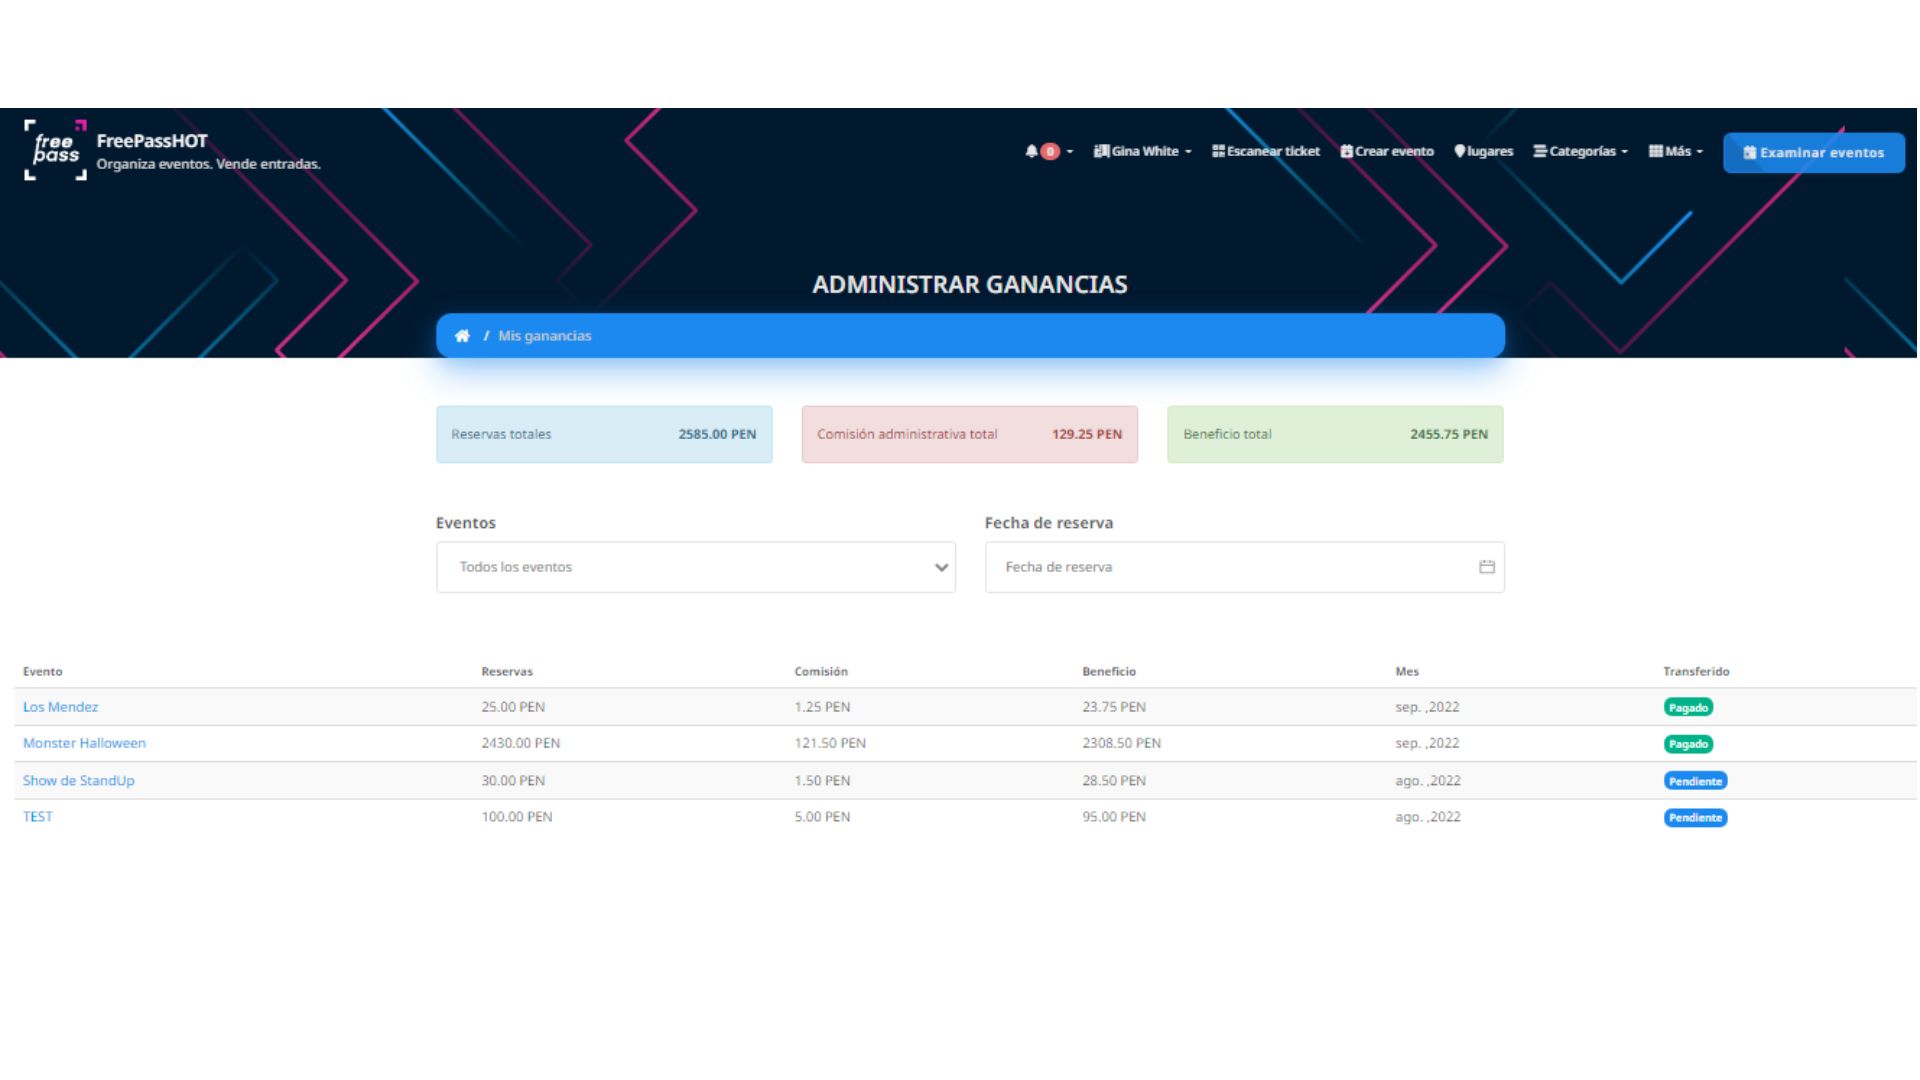Viewport: 1920px width, 1080px height.
Task: Expand the Gina White account menu
Action: [1143, 151]
